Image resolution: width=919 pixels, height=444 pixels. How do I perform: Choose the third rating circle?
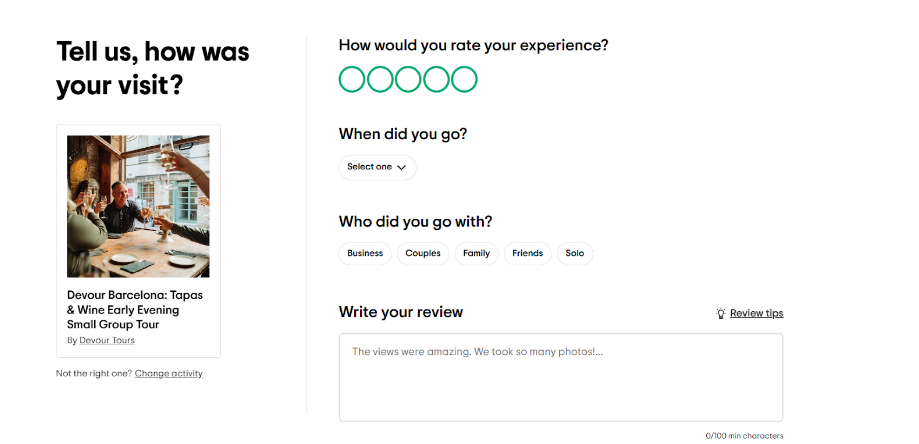pos(408,79)
